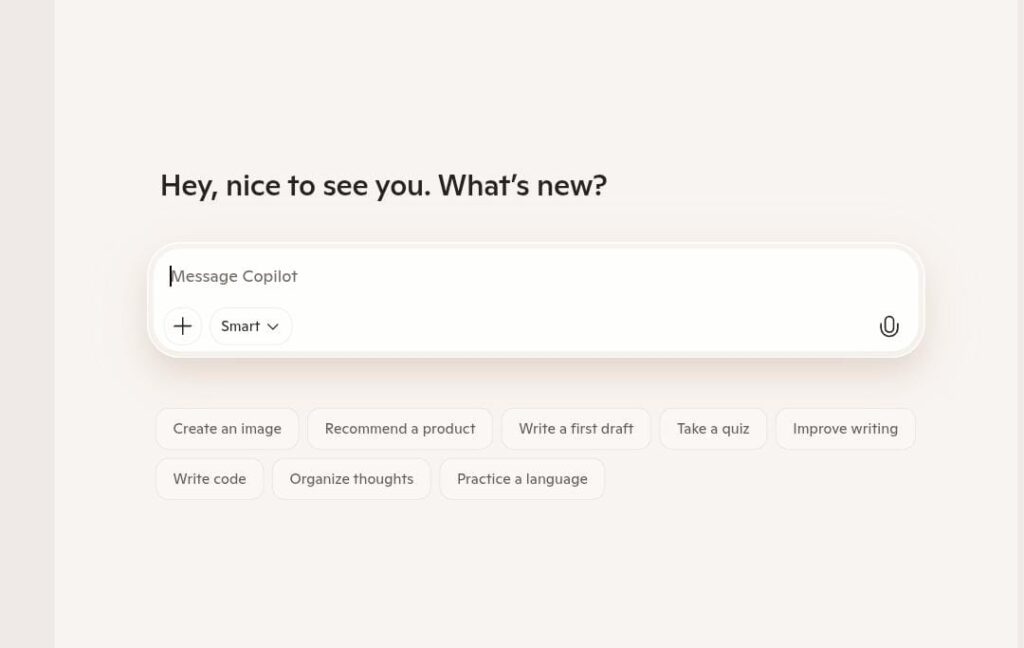Open the Organize thoughts prompt
This screenshot has width=1024, height=648.
tap(351, 479)
